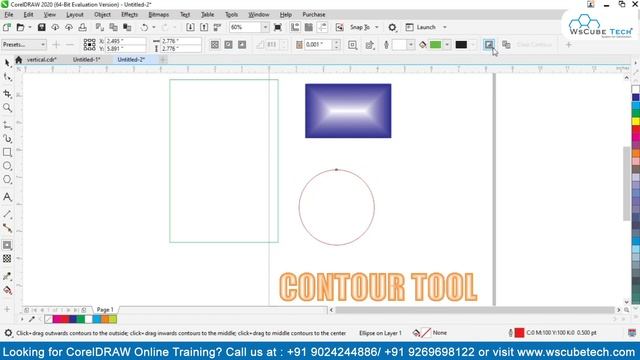Select the Crop tool
The image size is (640, 360).
click(7, 94)
